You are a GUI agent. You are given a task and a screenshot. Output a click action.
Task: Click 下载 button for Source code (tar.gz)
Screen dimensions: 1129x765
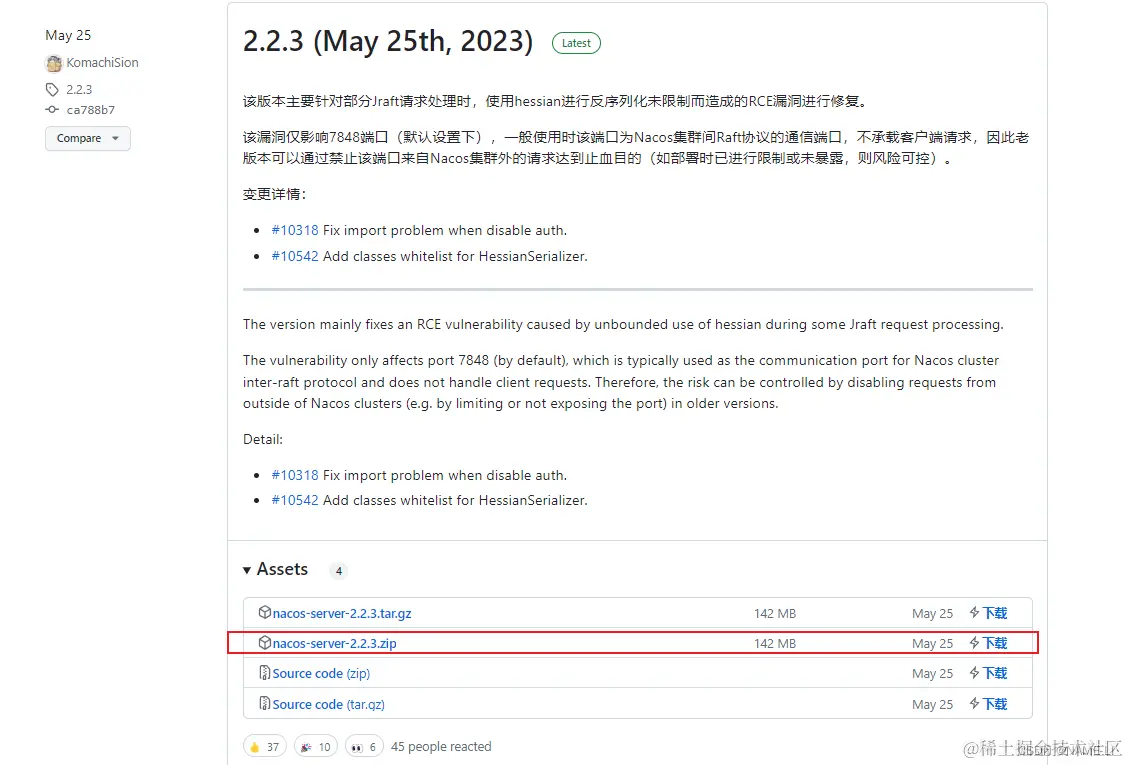pyautogui.click(x=995, y=704)
